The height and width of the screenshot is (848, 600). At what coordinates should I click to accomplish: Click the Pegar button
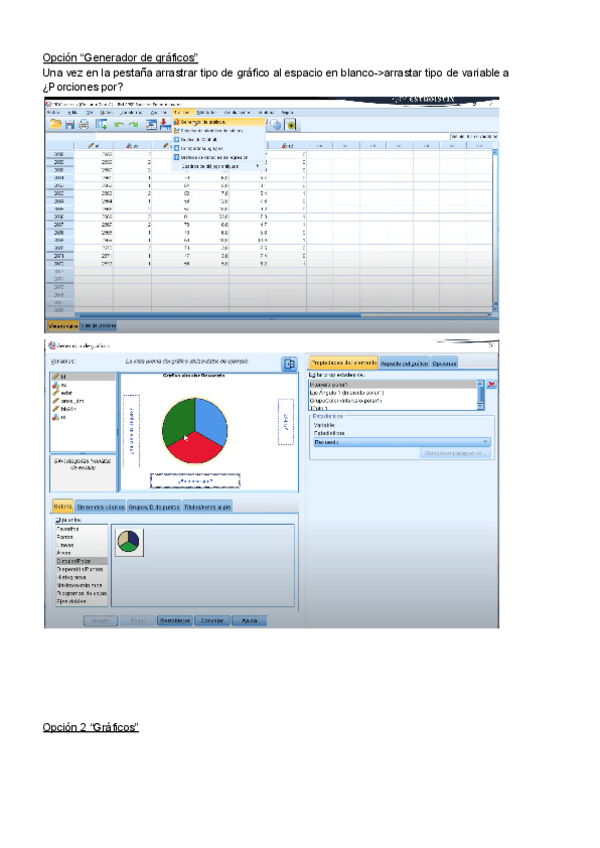tap(138, 621)
